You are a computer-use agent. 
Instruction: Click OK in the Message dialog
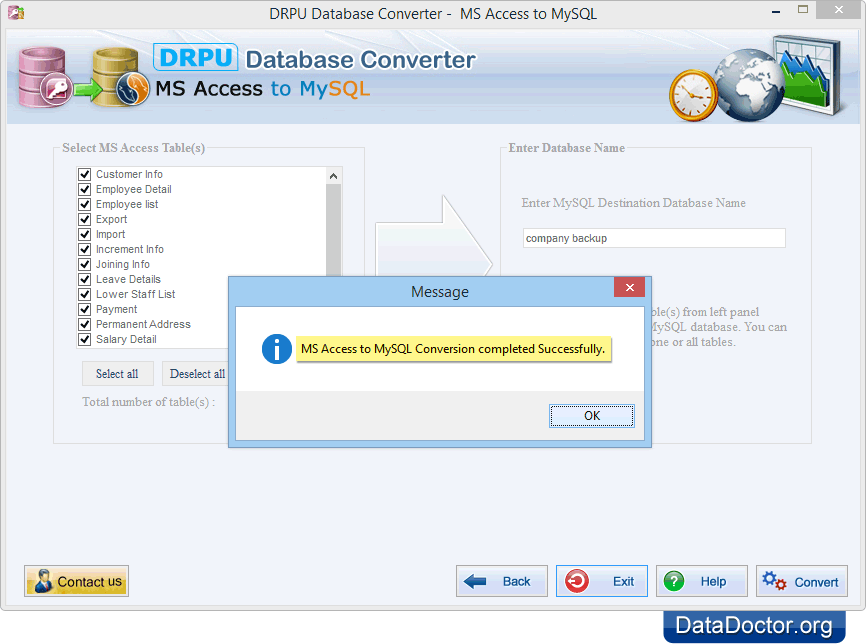[592, 416]
